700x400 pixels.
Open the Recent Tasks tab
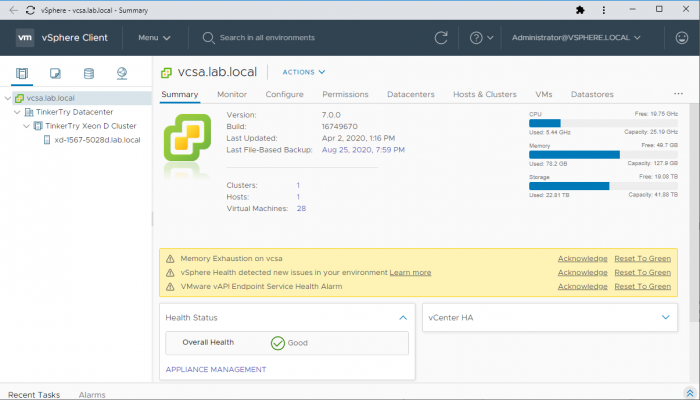[34, 395]
